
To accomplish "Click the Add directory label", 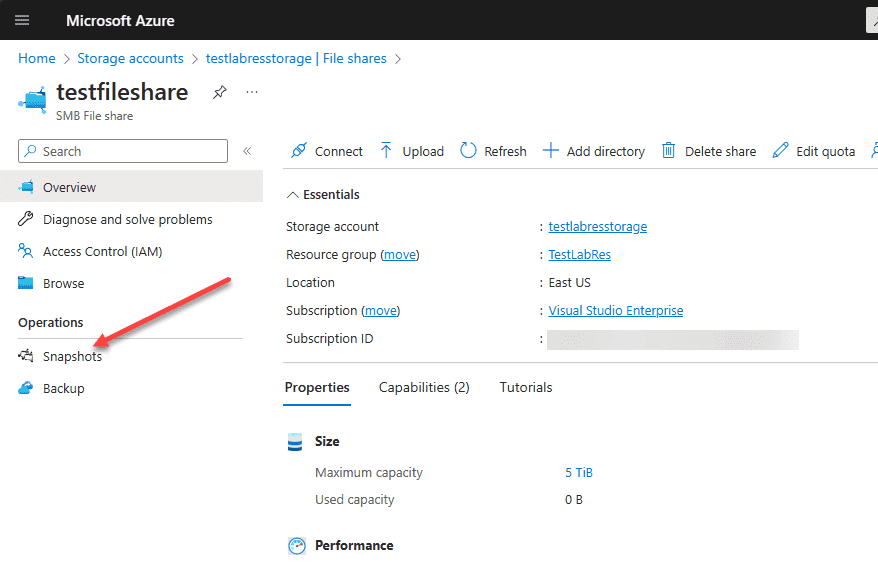I will click(x=605, y=151).
